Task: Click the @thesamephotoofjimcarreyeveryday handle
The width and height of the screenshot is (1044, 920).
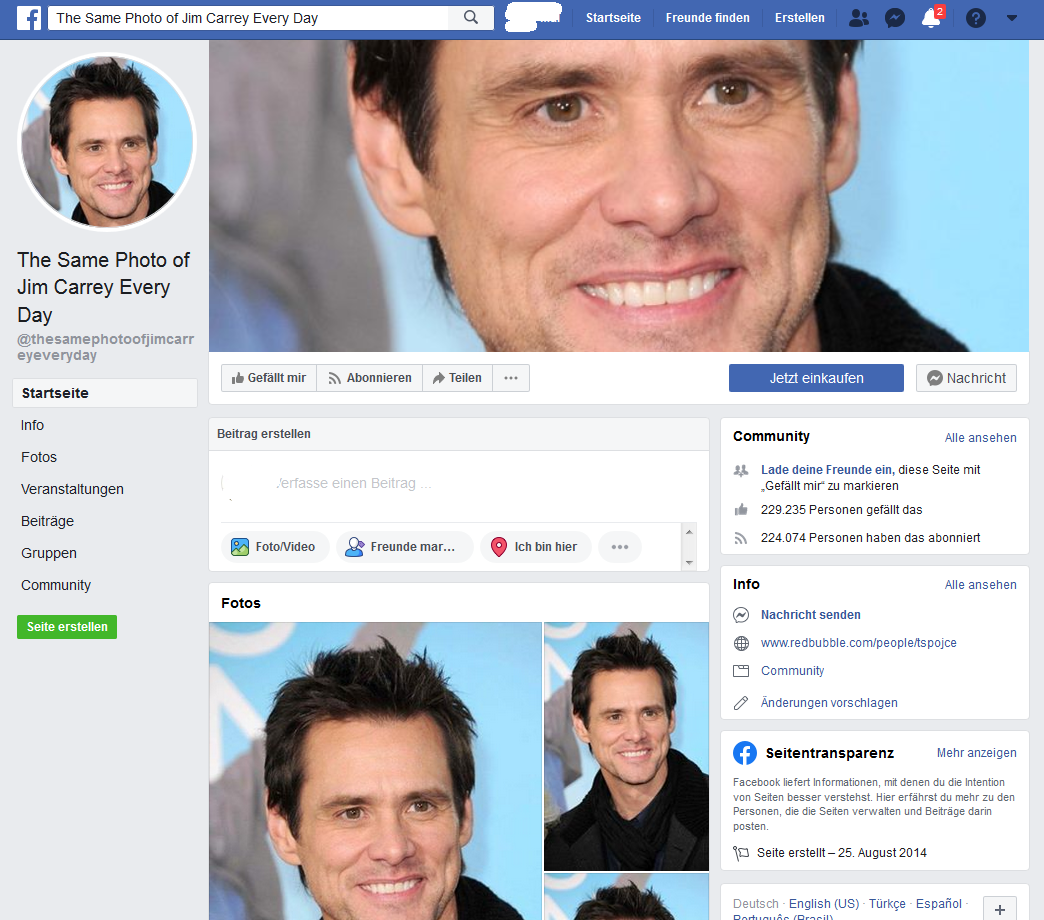Action: (105, 347)
